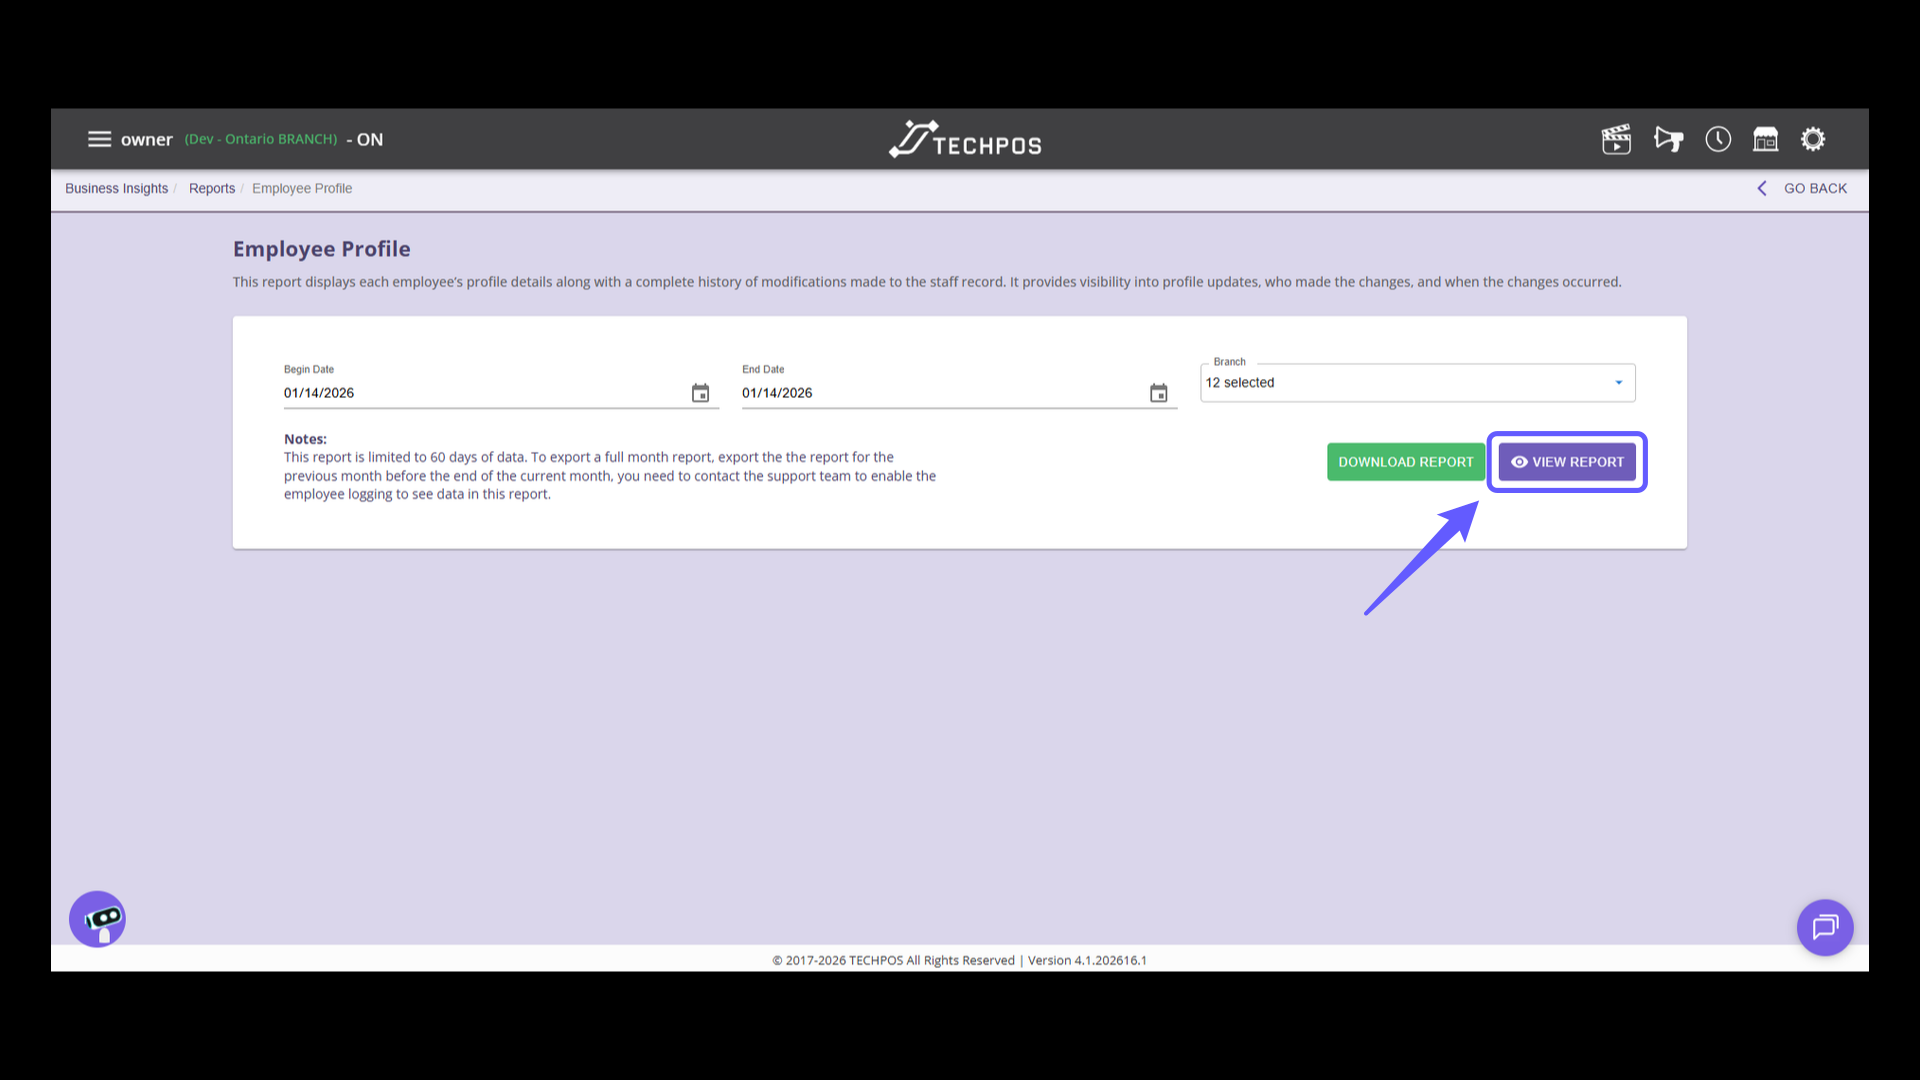Expand the hamburger navigation menu
The image size is (1920, 1080).
click(100, 139)
